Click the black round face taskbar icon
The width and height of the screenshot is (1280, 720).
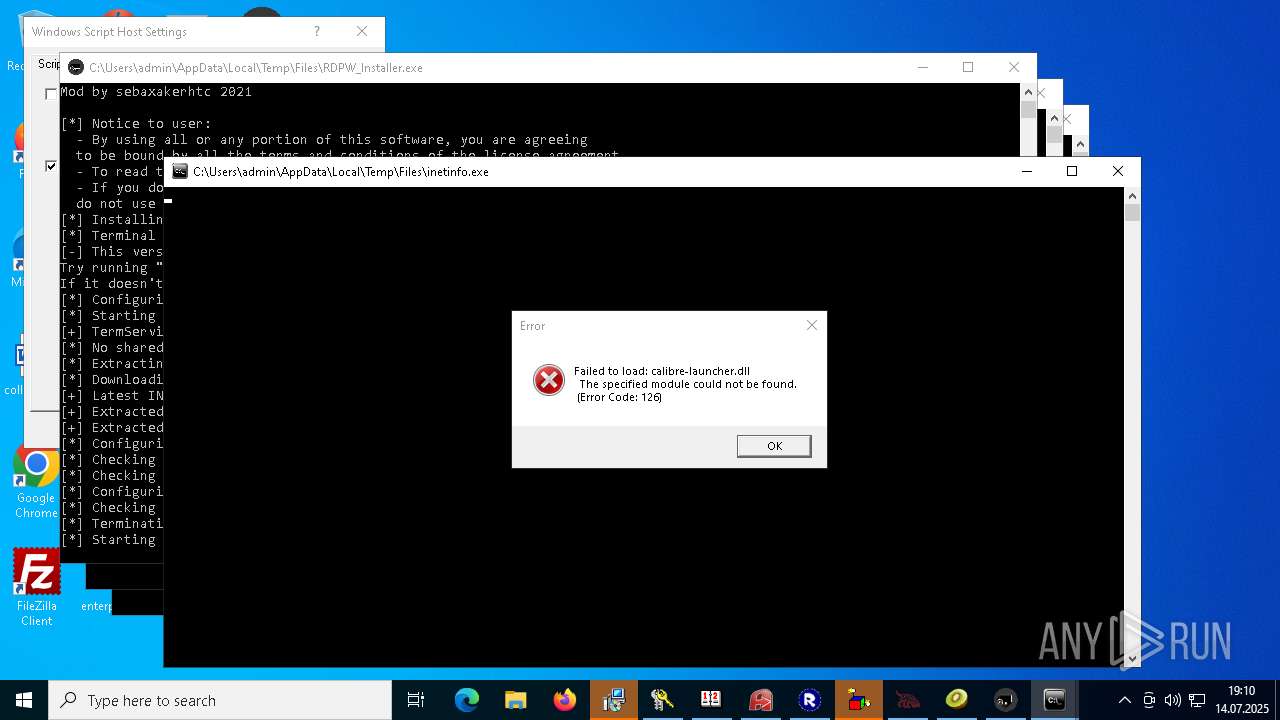click(x=1005, y=700)
